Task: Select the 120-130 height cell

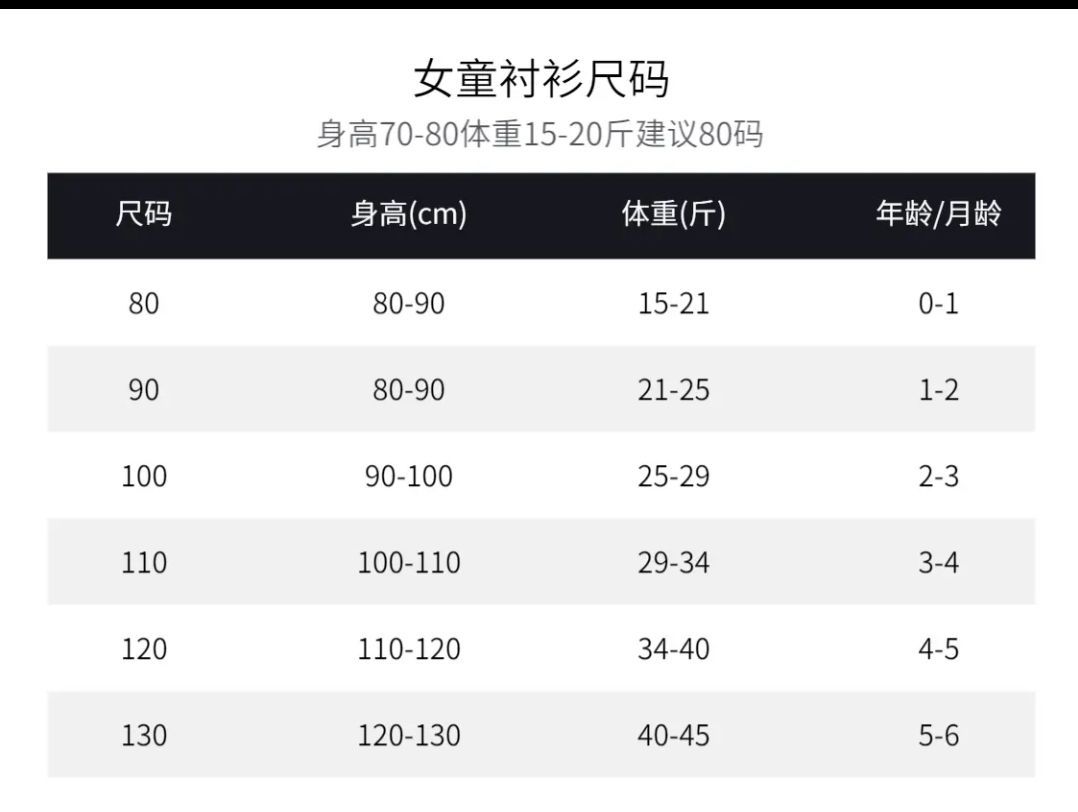Action: pos(409,736)
